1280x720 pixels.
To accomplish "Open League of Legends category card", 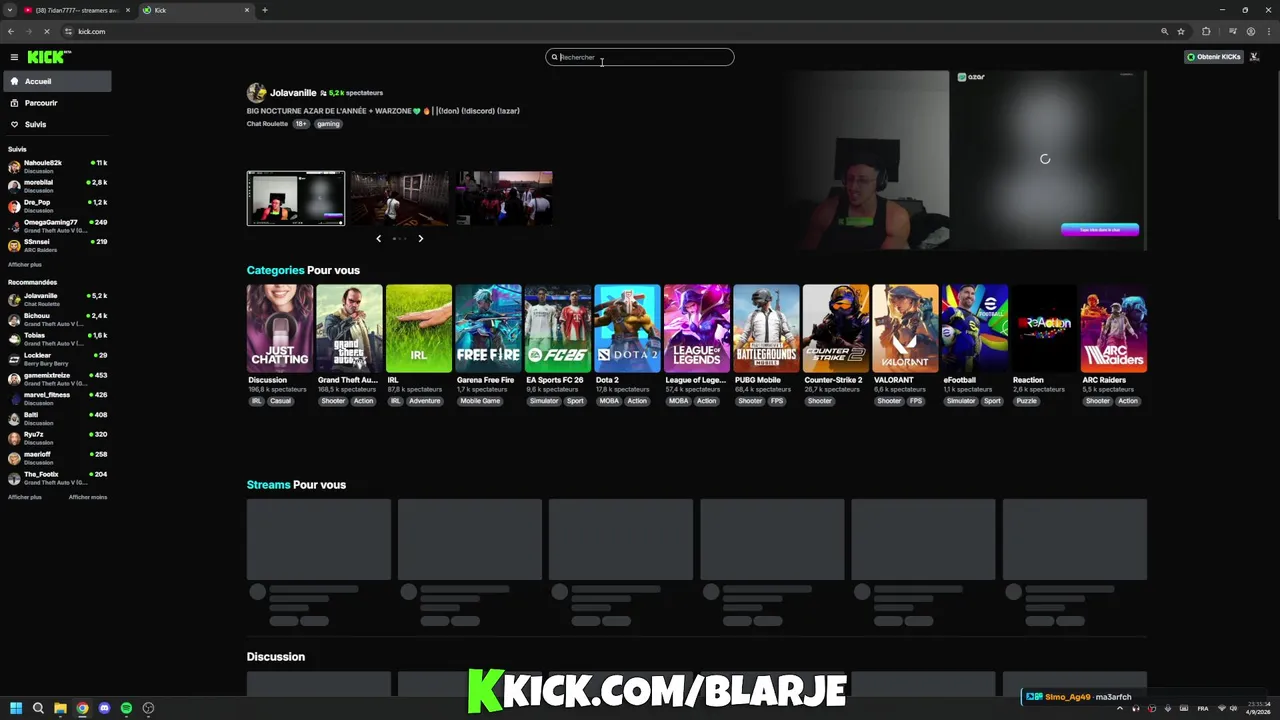I will 697,329.
